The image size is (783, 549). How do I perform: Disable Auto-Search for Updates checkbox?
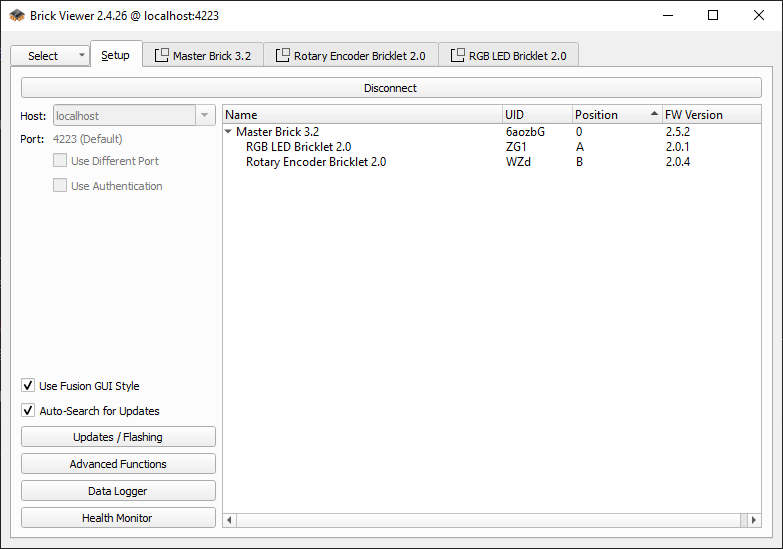coord(28,411)
